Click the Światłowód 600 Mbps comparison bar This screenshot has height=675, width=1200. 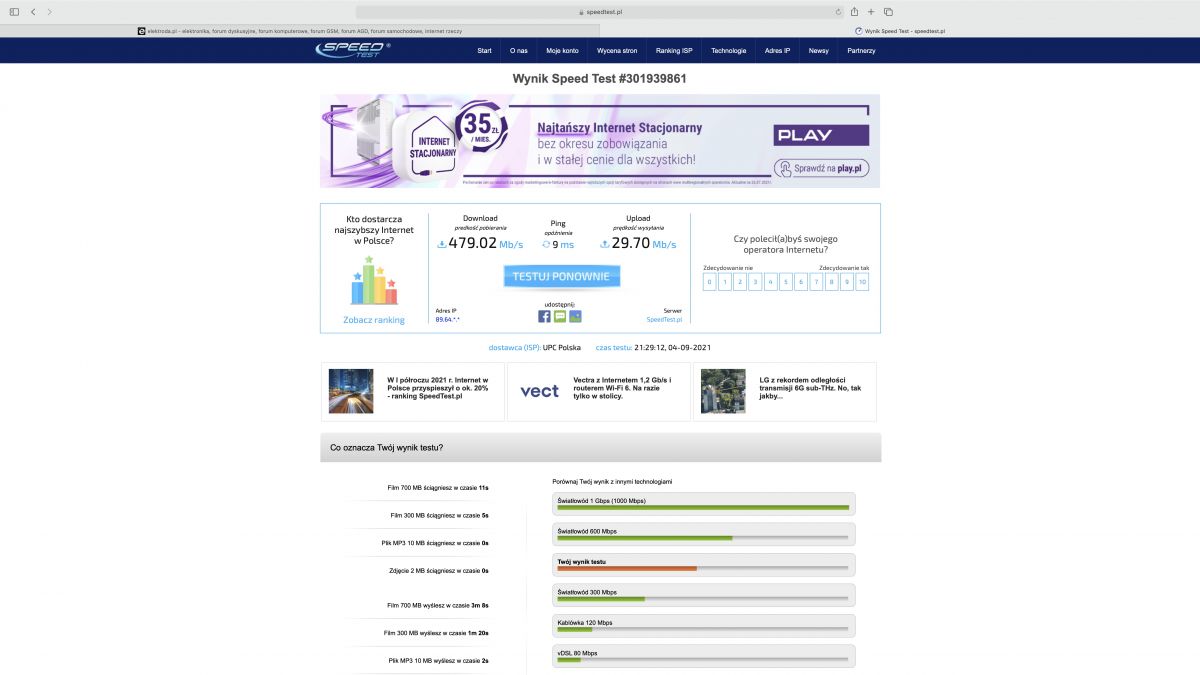coord(704,534)
